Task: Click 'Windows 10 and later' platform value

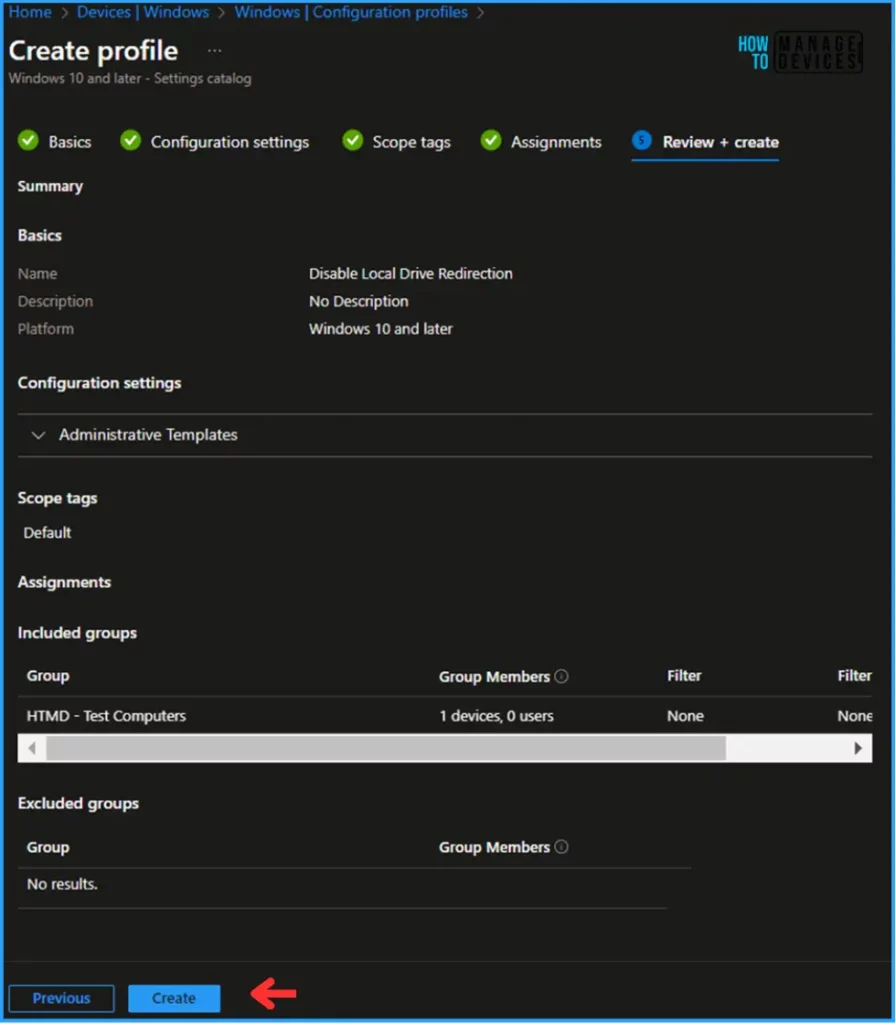Action: [381, 328]
